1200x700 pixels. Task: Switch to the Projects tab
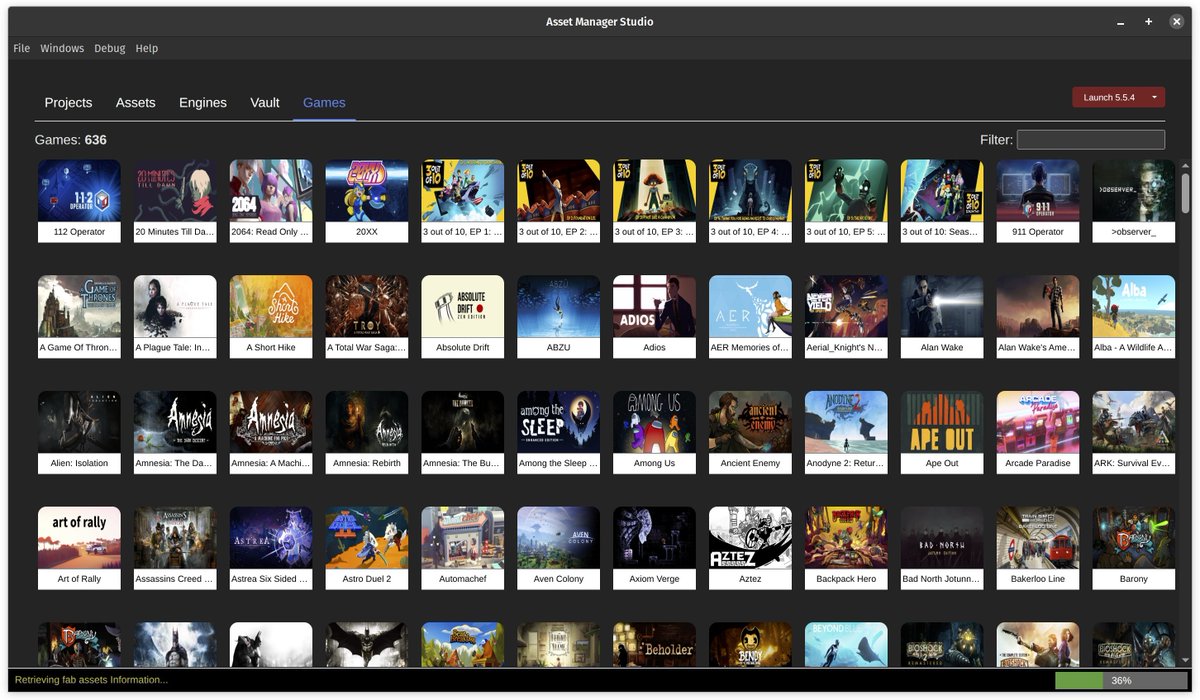pyautogui.click(x=68, y=102)
